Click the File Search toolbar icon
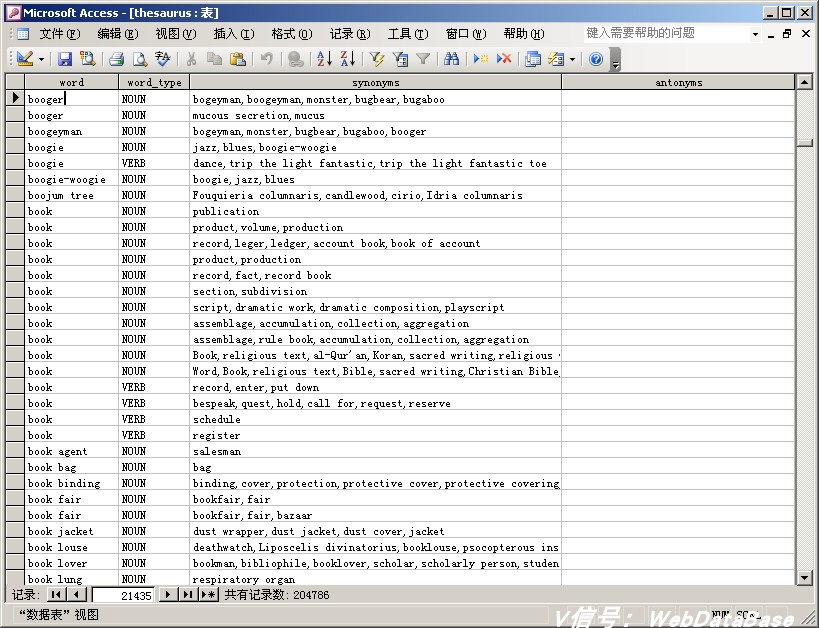This screenshot has height=628, width=819. tap(87, 59)
